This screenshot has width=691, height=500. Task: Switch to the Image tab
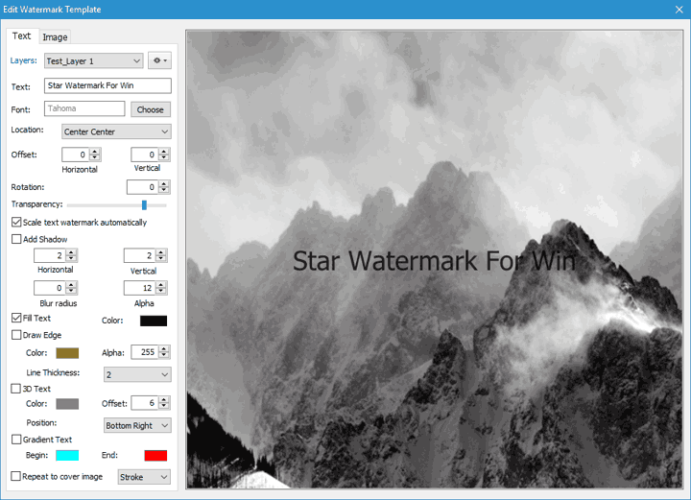click(x=55, y=37)
